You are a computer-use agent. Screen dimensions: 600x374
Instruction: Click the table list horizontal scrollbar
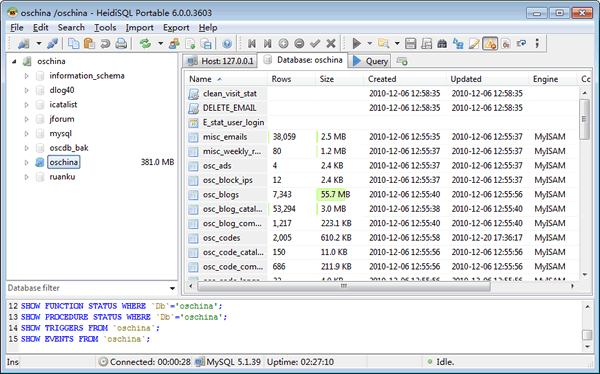click(344, 286)
